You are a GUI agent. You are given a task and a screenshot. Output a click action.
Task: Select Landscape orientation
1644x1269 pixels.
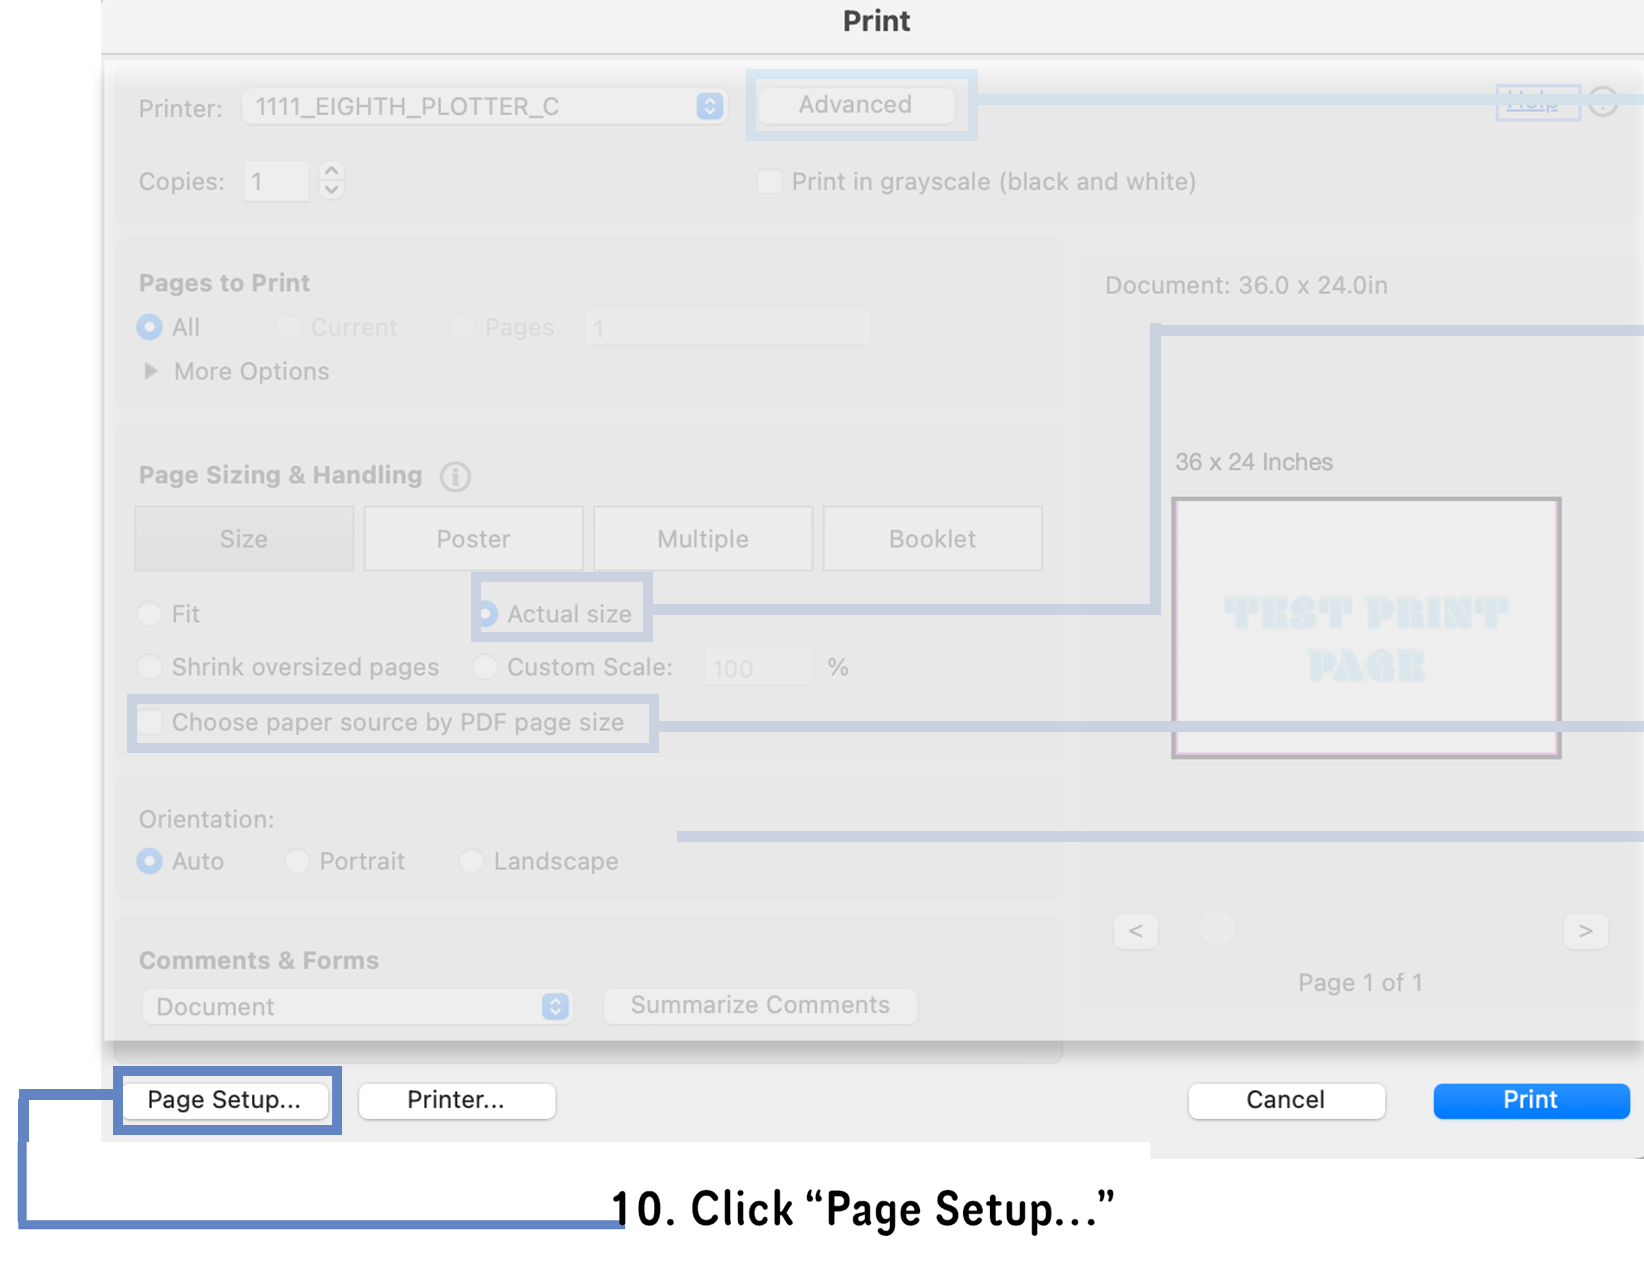(x=470, y=861)
